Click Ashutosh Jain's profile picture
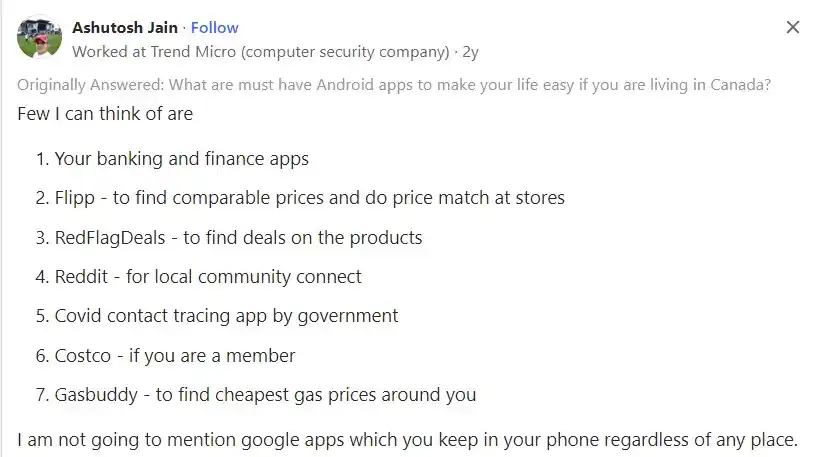This screenshot has width=823, height=457. [39, 38]
